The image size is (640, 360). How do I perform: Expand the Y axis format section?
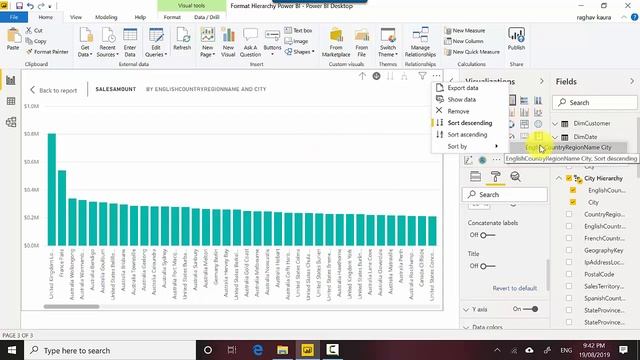point(466,309)
